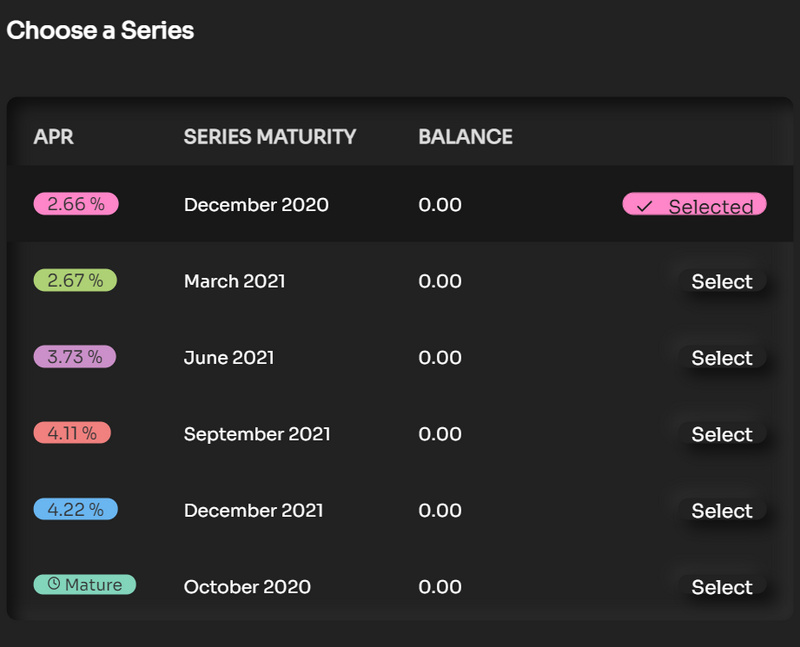Select the September 2021 series

tap(721, 434)
